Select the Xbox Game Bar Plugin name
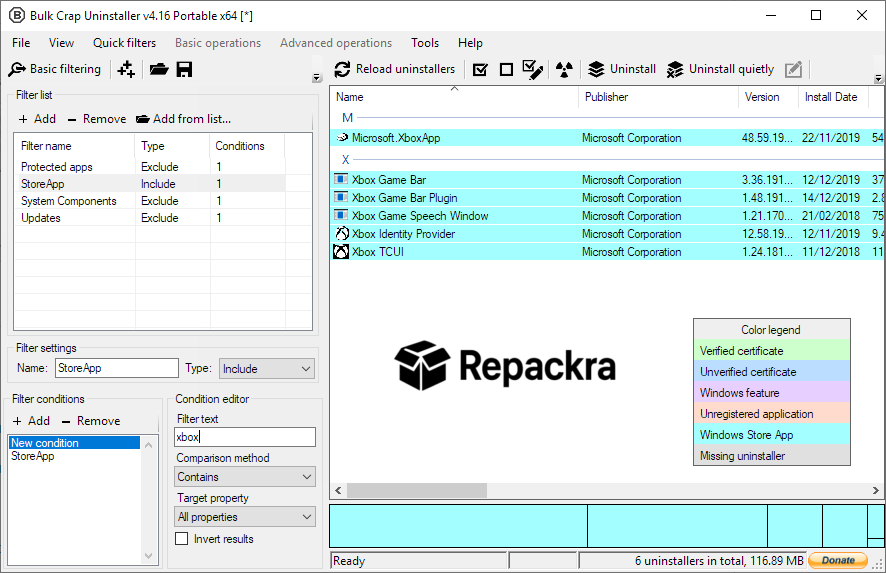The width and height of the screenshot is (886, 573). 405,198
